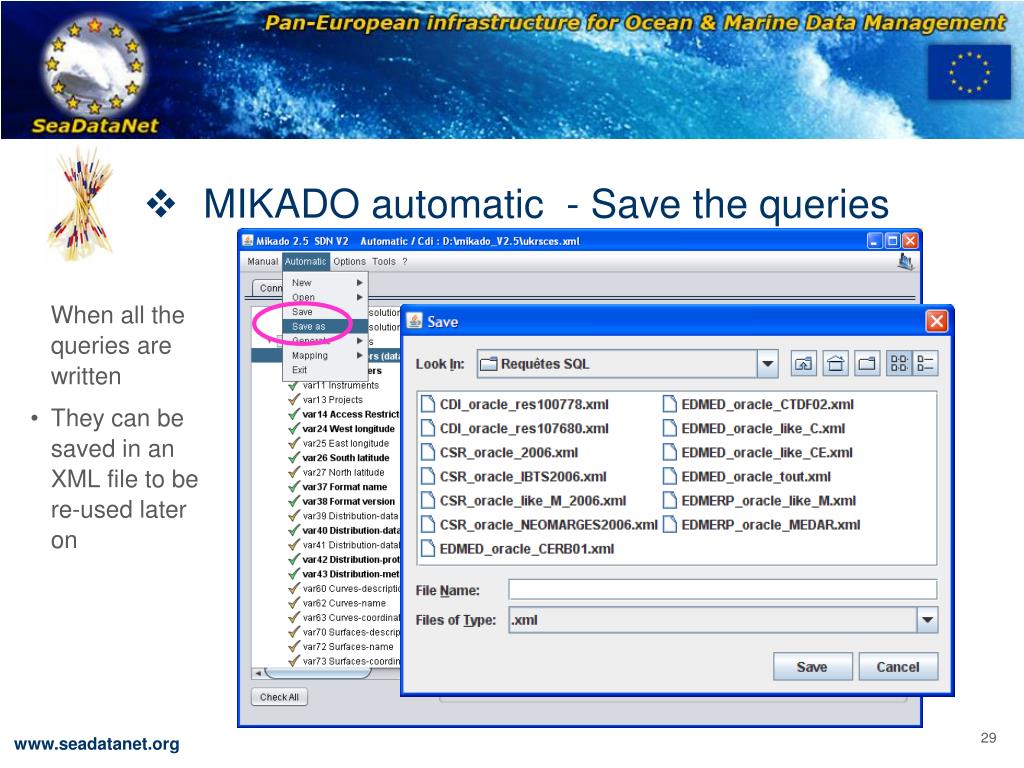Open the Manual menu
The image size is (1024, 768).
pyautogui.click(x=263, y=261)
